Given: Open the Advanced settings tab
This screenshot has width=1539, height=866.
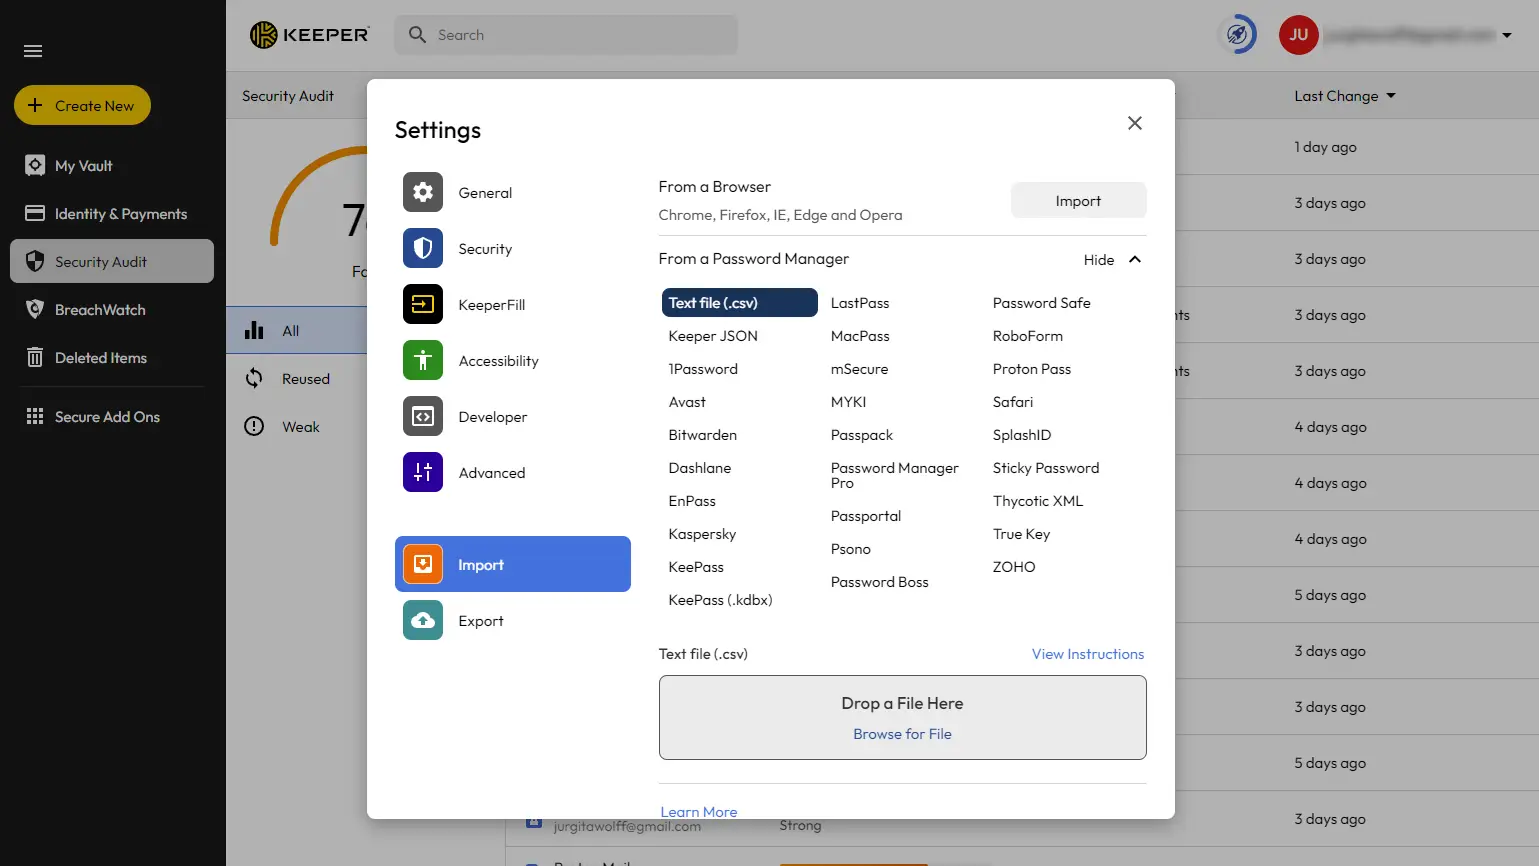Looking at the screenshot, I should (513, 473).
